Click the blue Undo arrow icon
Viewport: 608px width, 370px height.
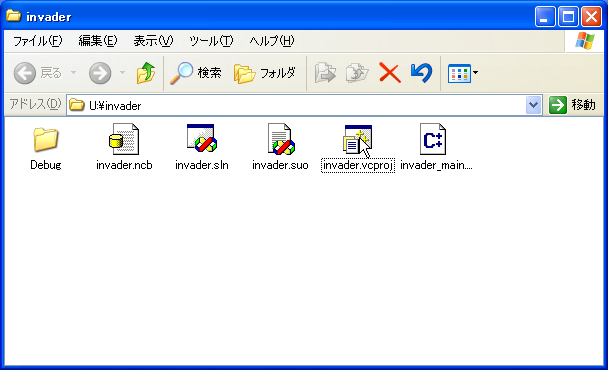(x=421, y=73)
